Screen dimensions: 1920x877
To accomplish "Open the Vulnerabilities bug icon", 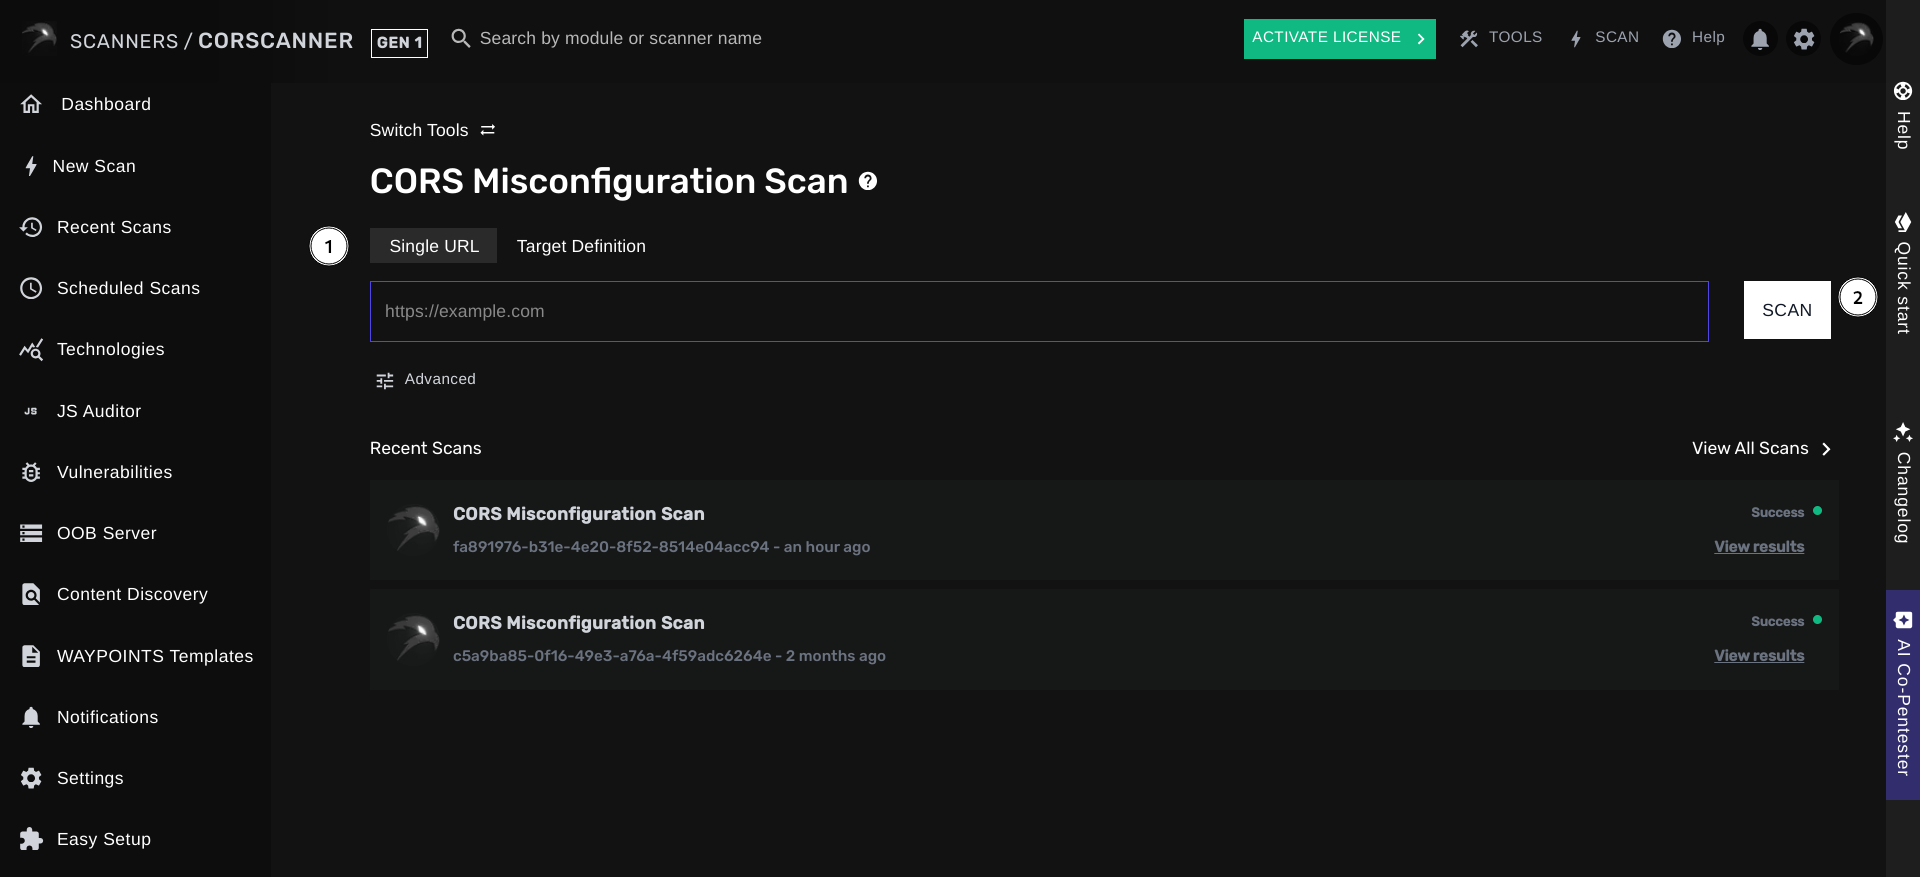I will pos(31,472).
